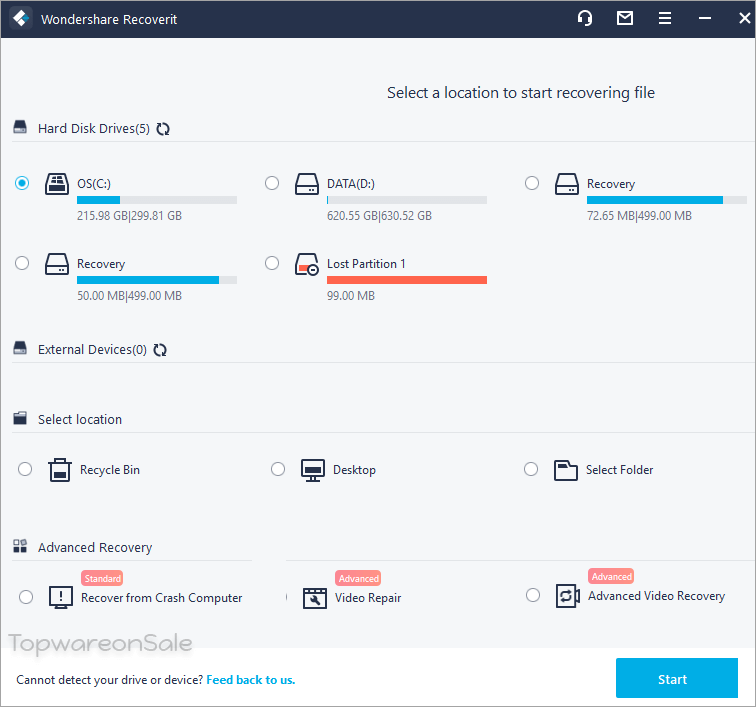Click the Select Folder icon
The height and width of the screenshot is (707, 756).
(566, 470)
